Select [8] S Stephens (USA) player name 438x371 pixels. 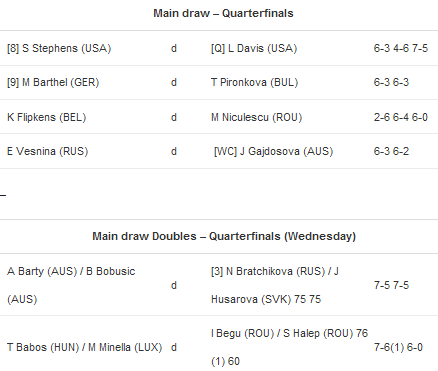tap(59, 48)
